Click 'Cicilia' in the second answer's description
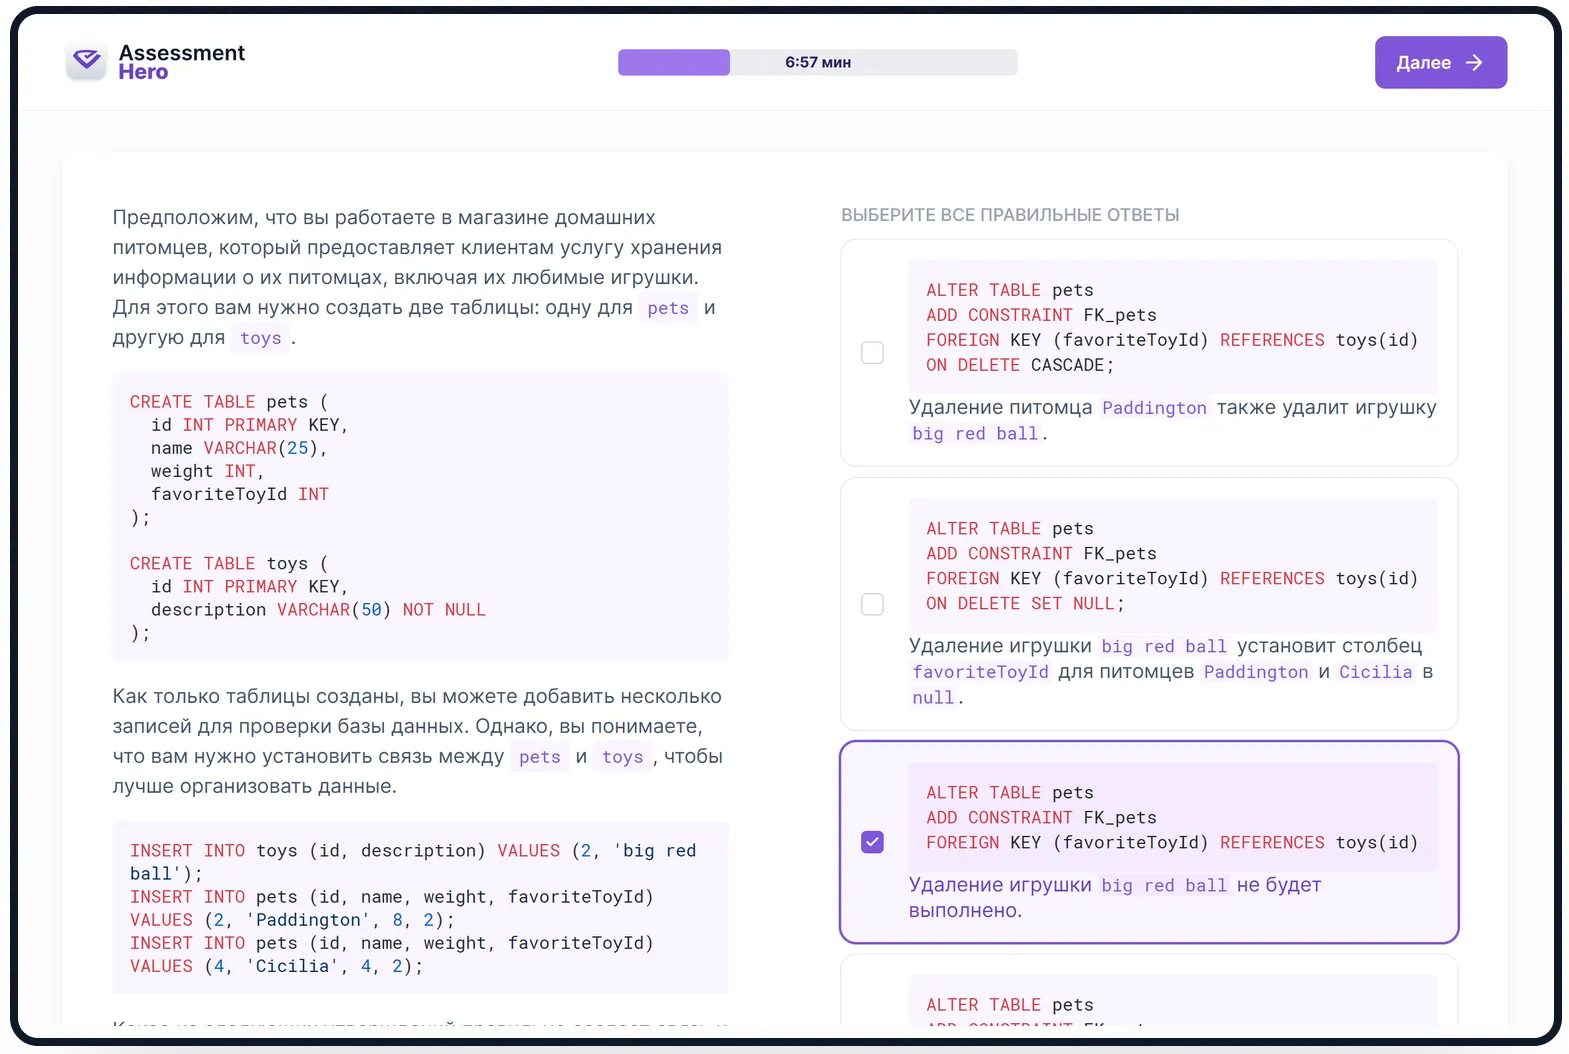The image size is (1569, 1054). [x=1375, y=672]
